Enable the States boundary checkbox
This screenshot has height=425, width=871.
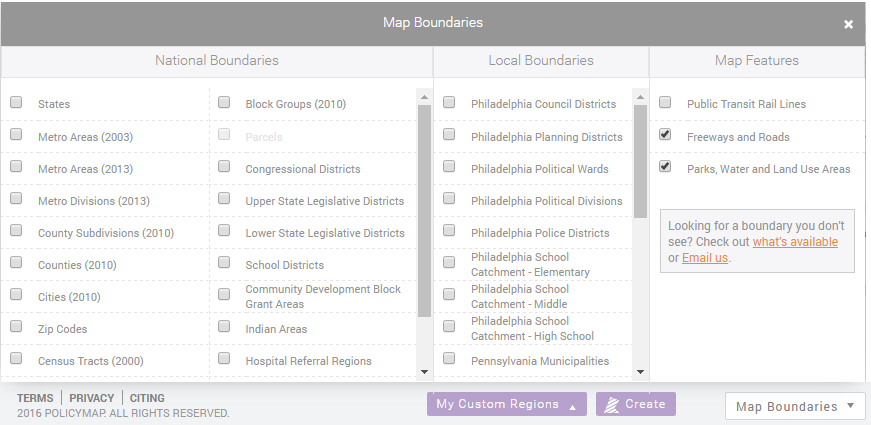(16, 102)
